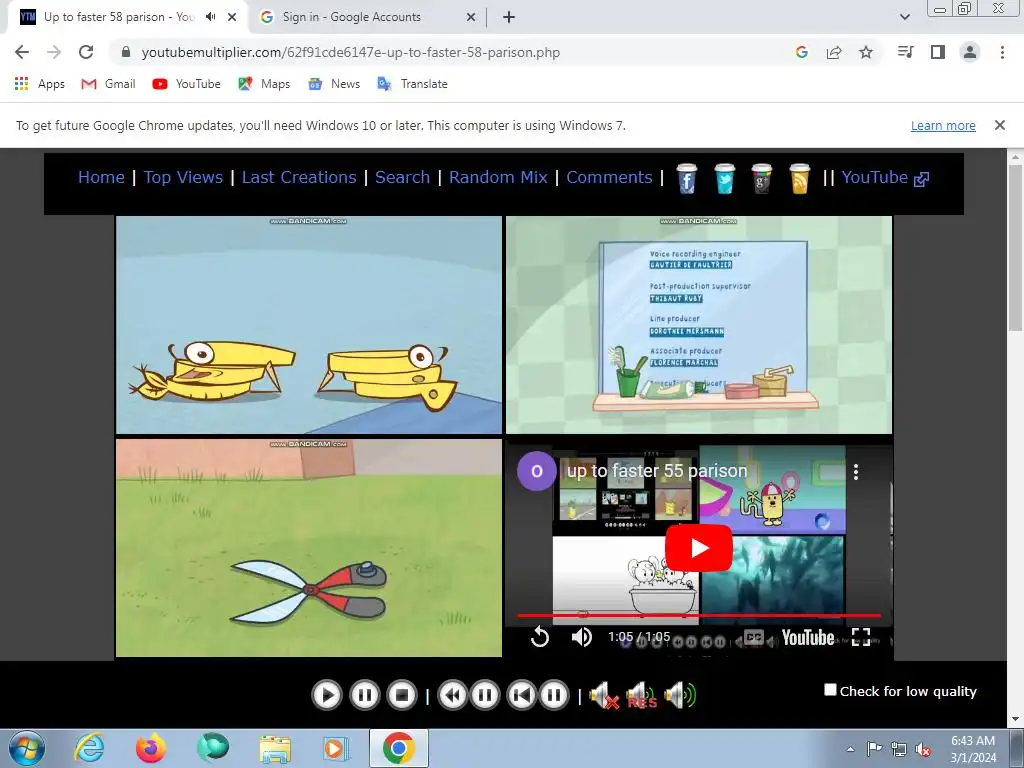Dismiss the Chrome update notice
Viewport: 1024px width, 768px height.
click(x=999, y=125)
